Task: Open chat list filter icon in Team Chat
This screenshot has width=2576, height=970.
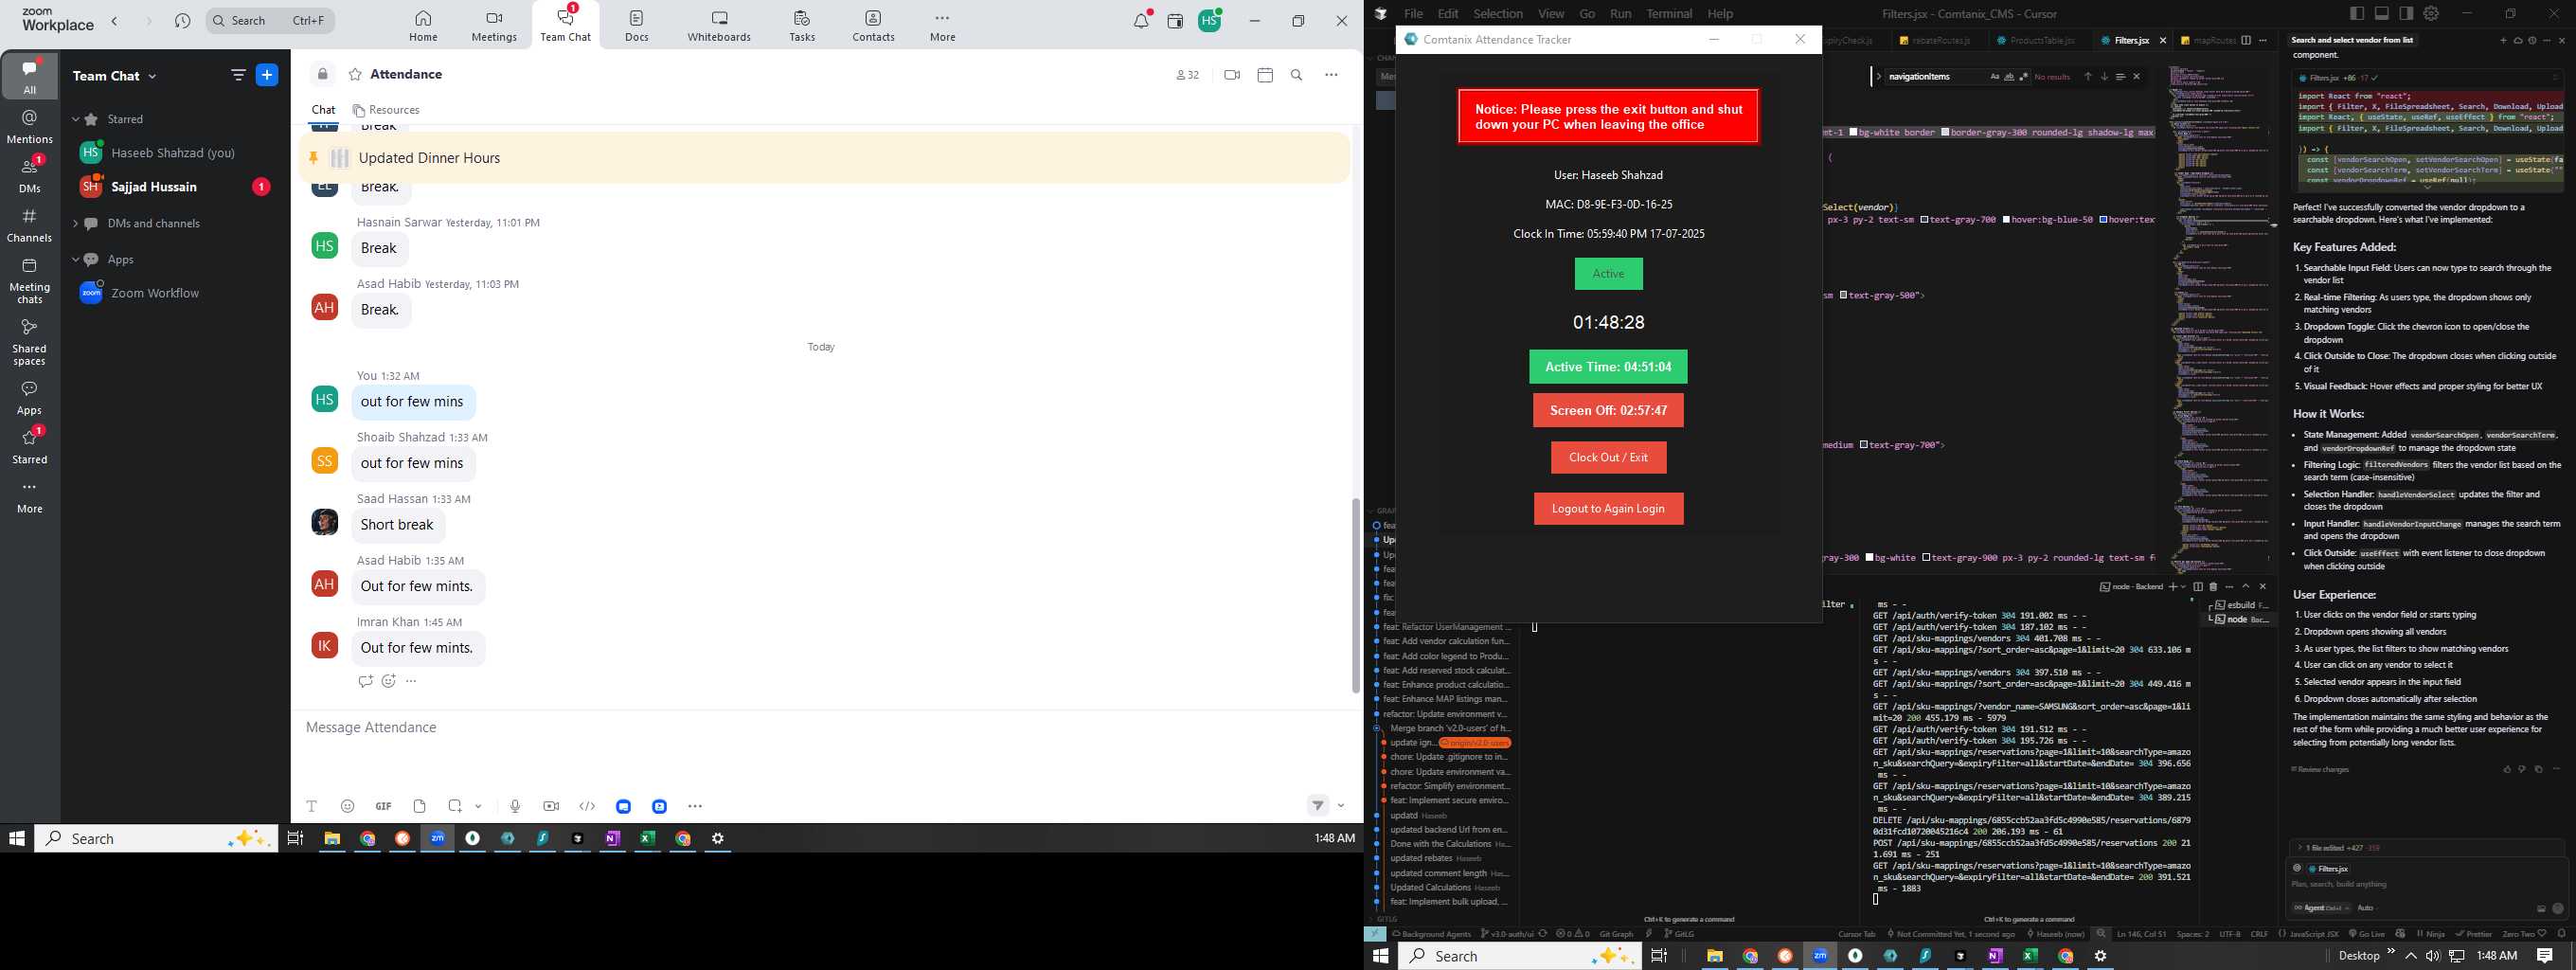Action: click(x=238, y=75)
